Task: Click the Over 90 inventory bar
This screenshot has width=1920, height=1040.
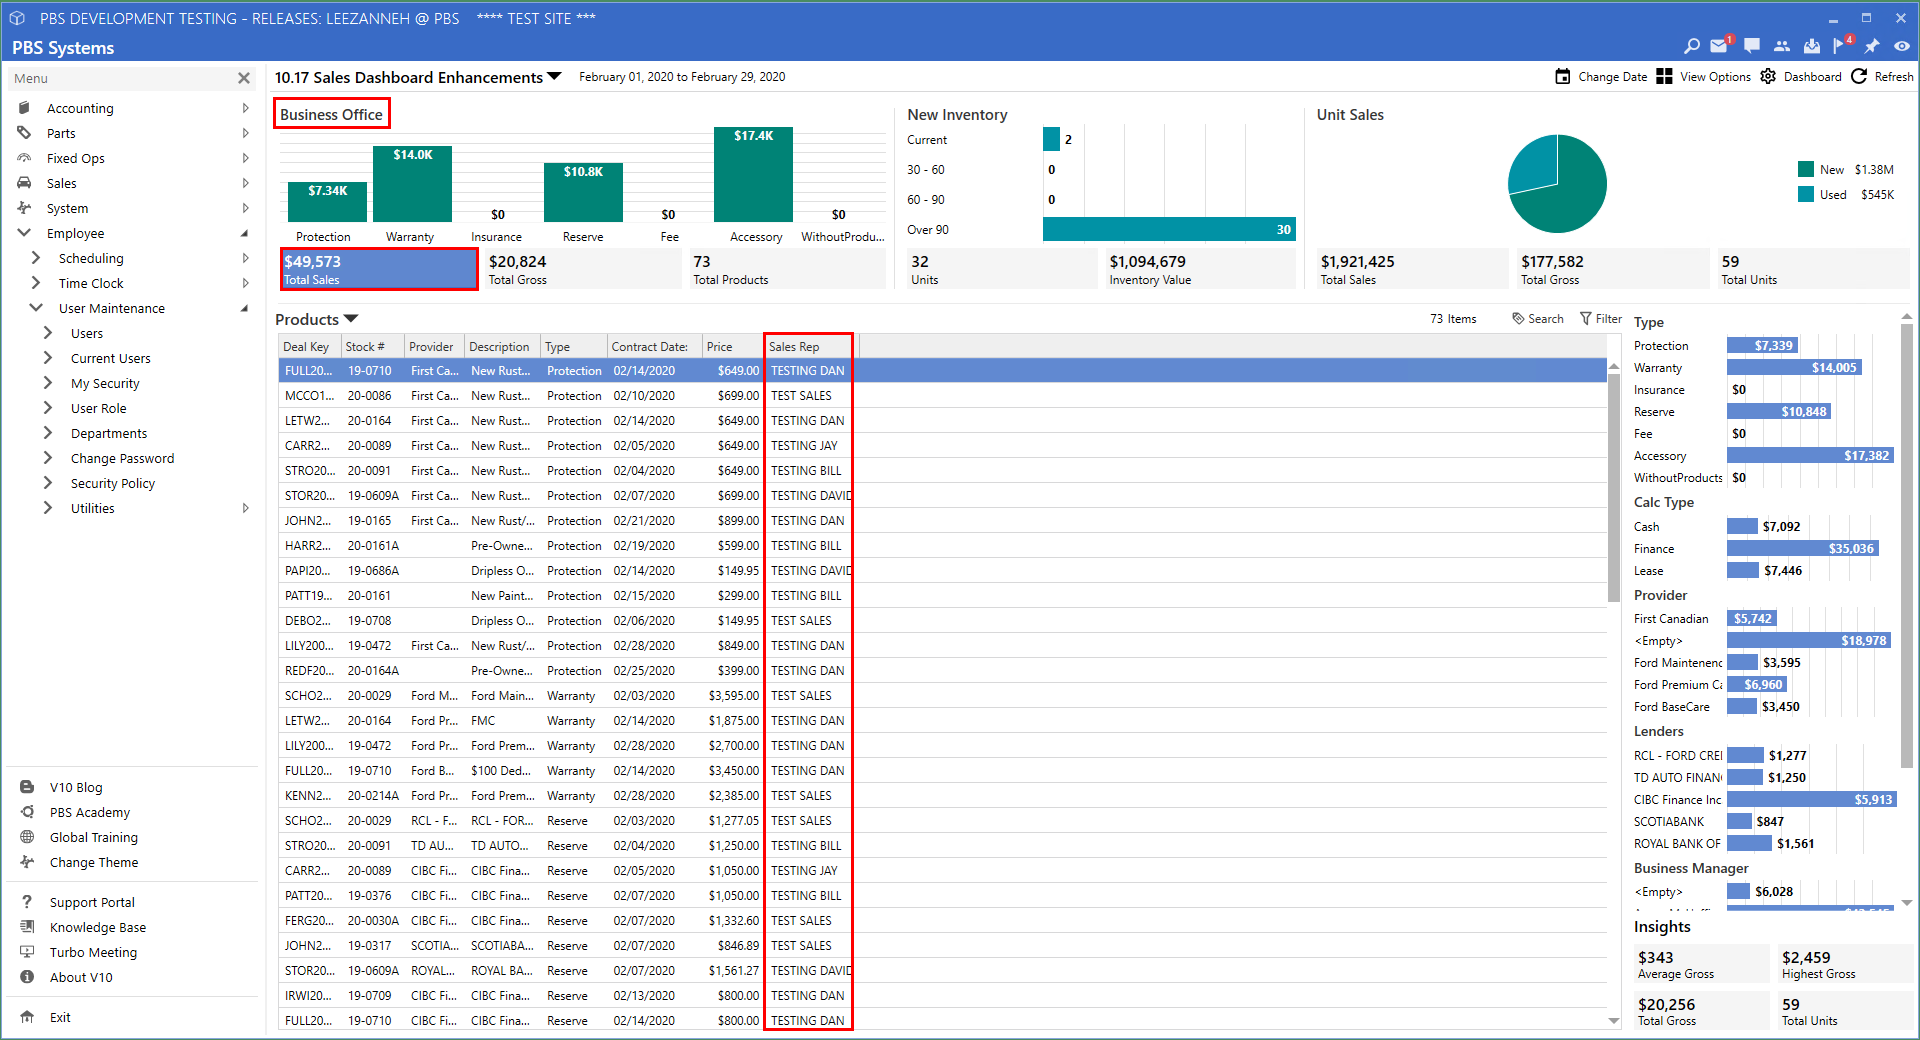Action: coord(1169,229)
